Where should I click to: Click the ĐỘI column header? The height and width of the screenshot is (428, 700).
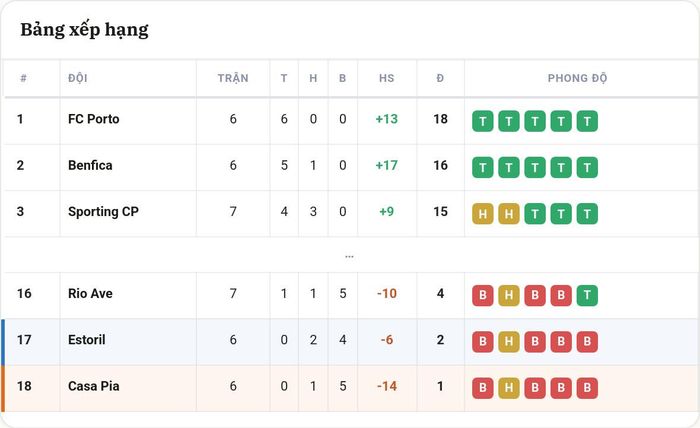click(x=78, y=78)
